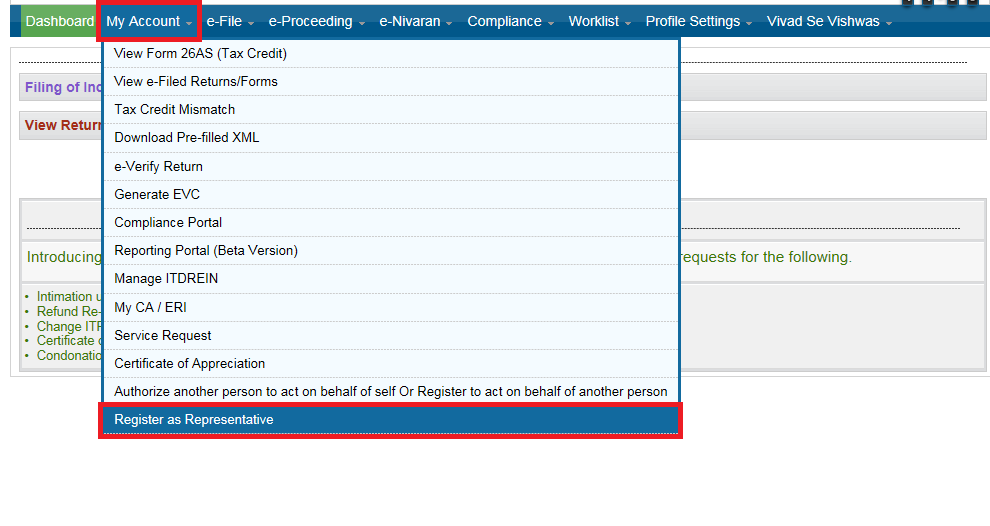This screenshot has width=990, height=526.
Task: Open Certificate of Appreciation
Action: coord(391,364)
